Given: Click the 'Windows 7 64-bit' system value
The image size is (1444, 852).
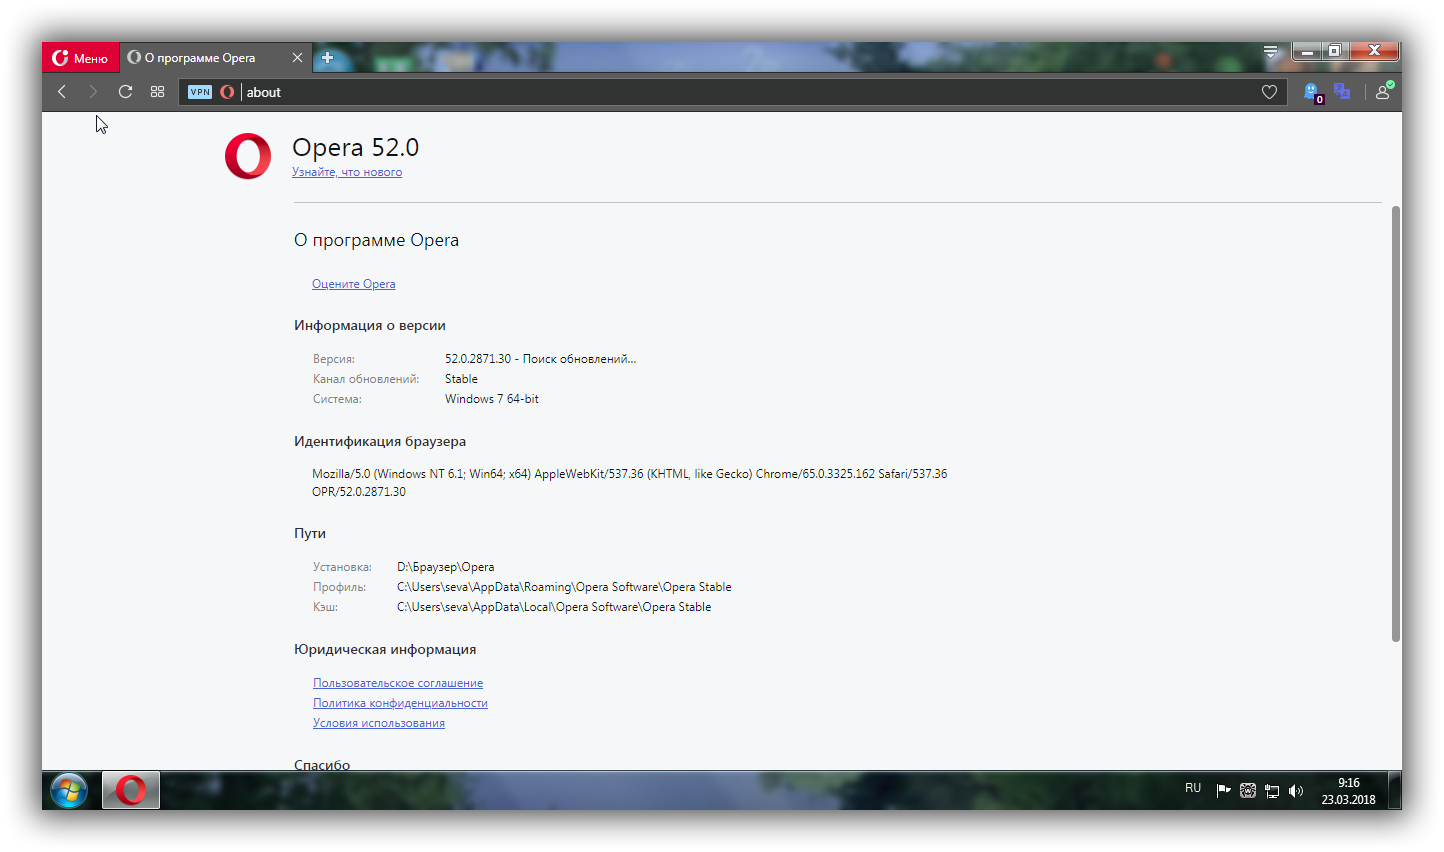Looking at the screenshot, I should [x=492, y=399].
